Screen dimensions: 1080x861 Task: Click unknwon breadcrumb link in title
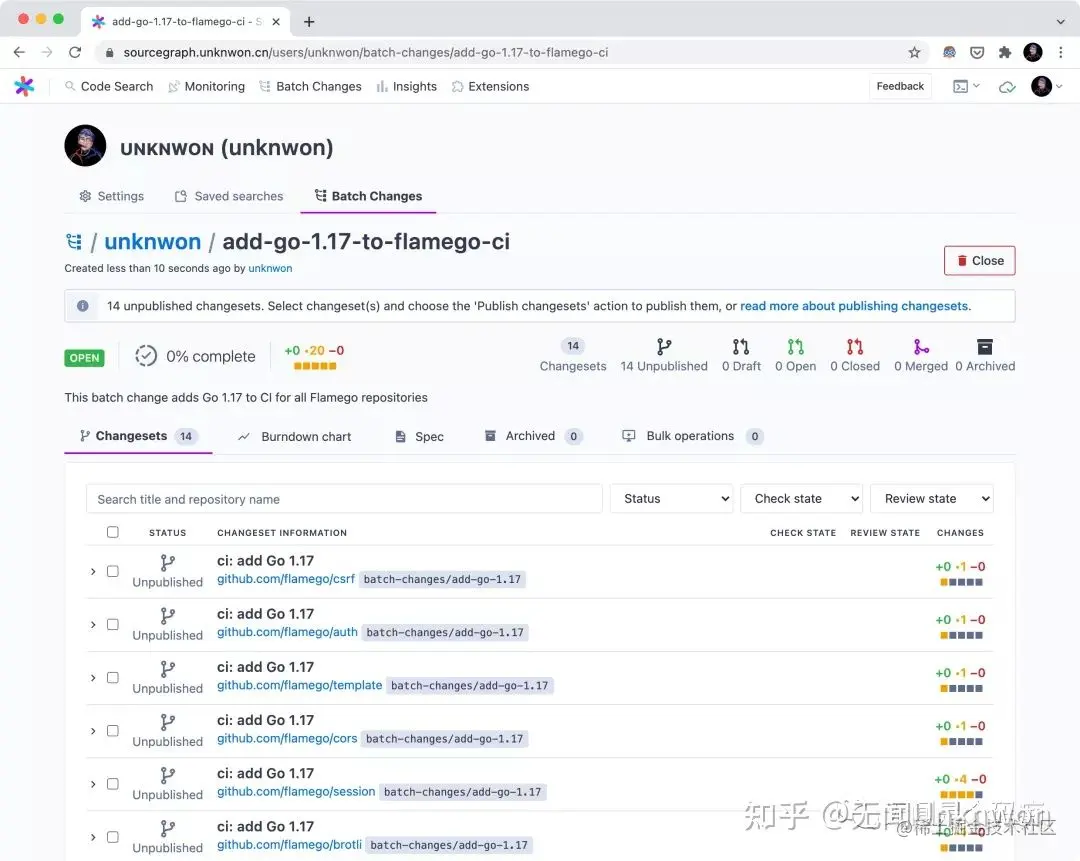(153, 242)
